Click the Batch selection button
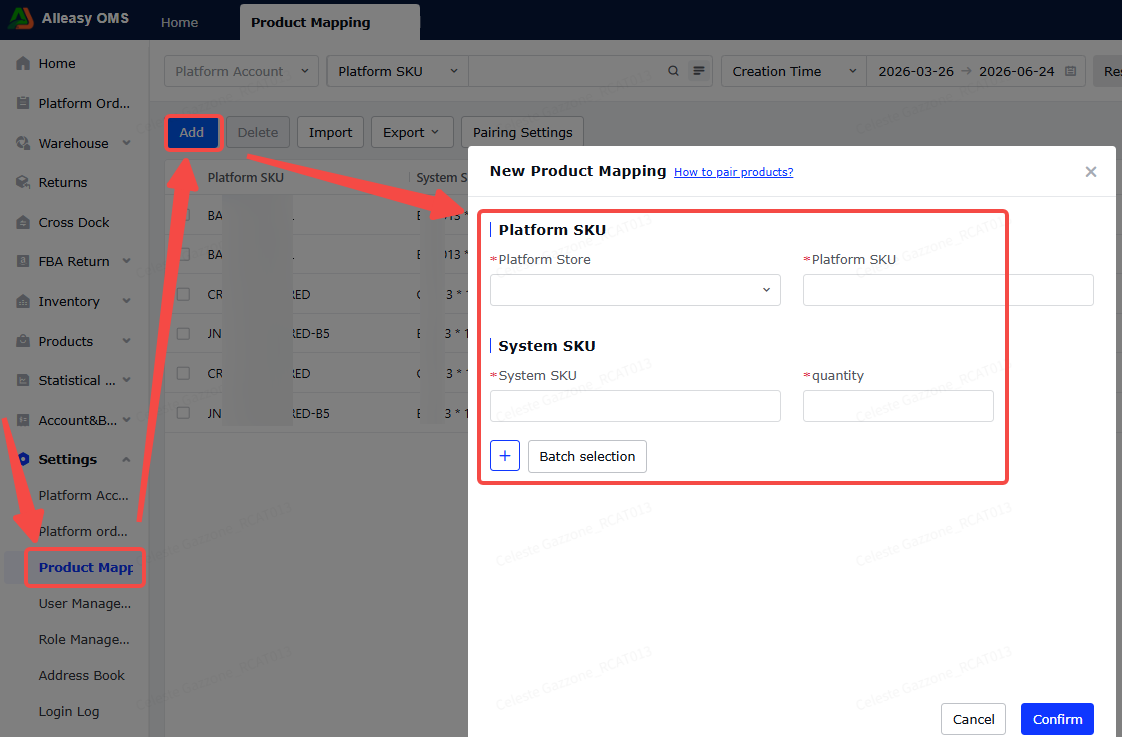This screenshot has height=737, width=1122. 587,457
